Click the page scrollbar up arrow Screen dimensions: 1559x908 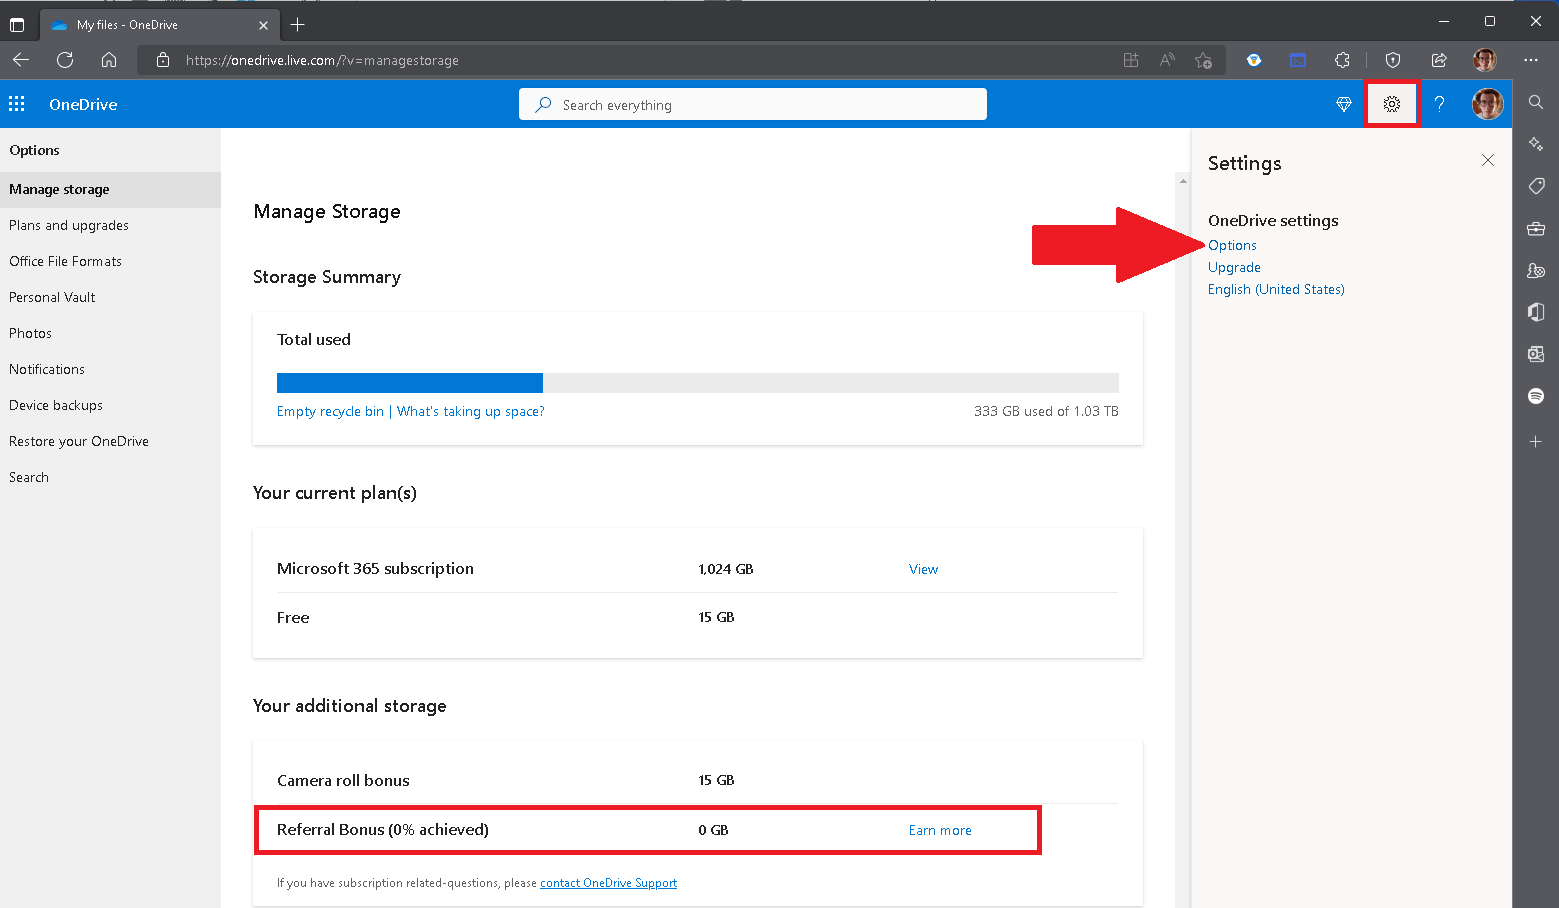[1183, 181]
